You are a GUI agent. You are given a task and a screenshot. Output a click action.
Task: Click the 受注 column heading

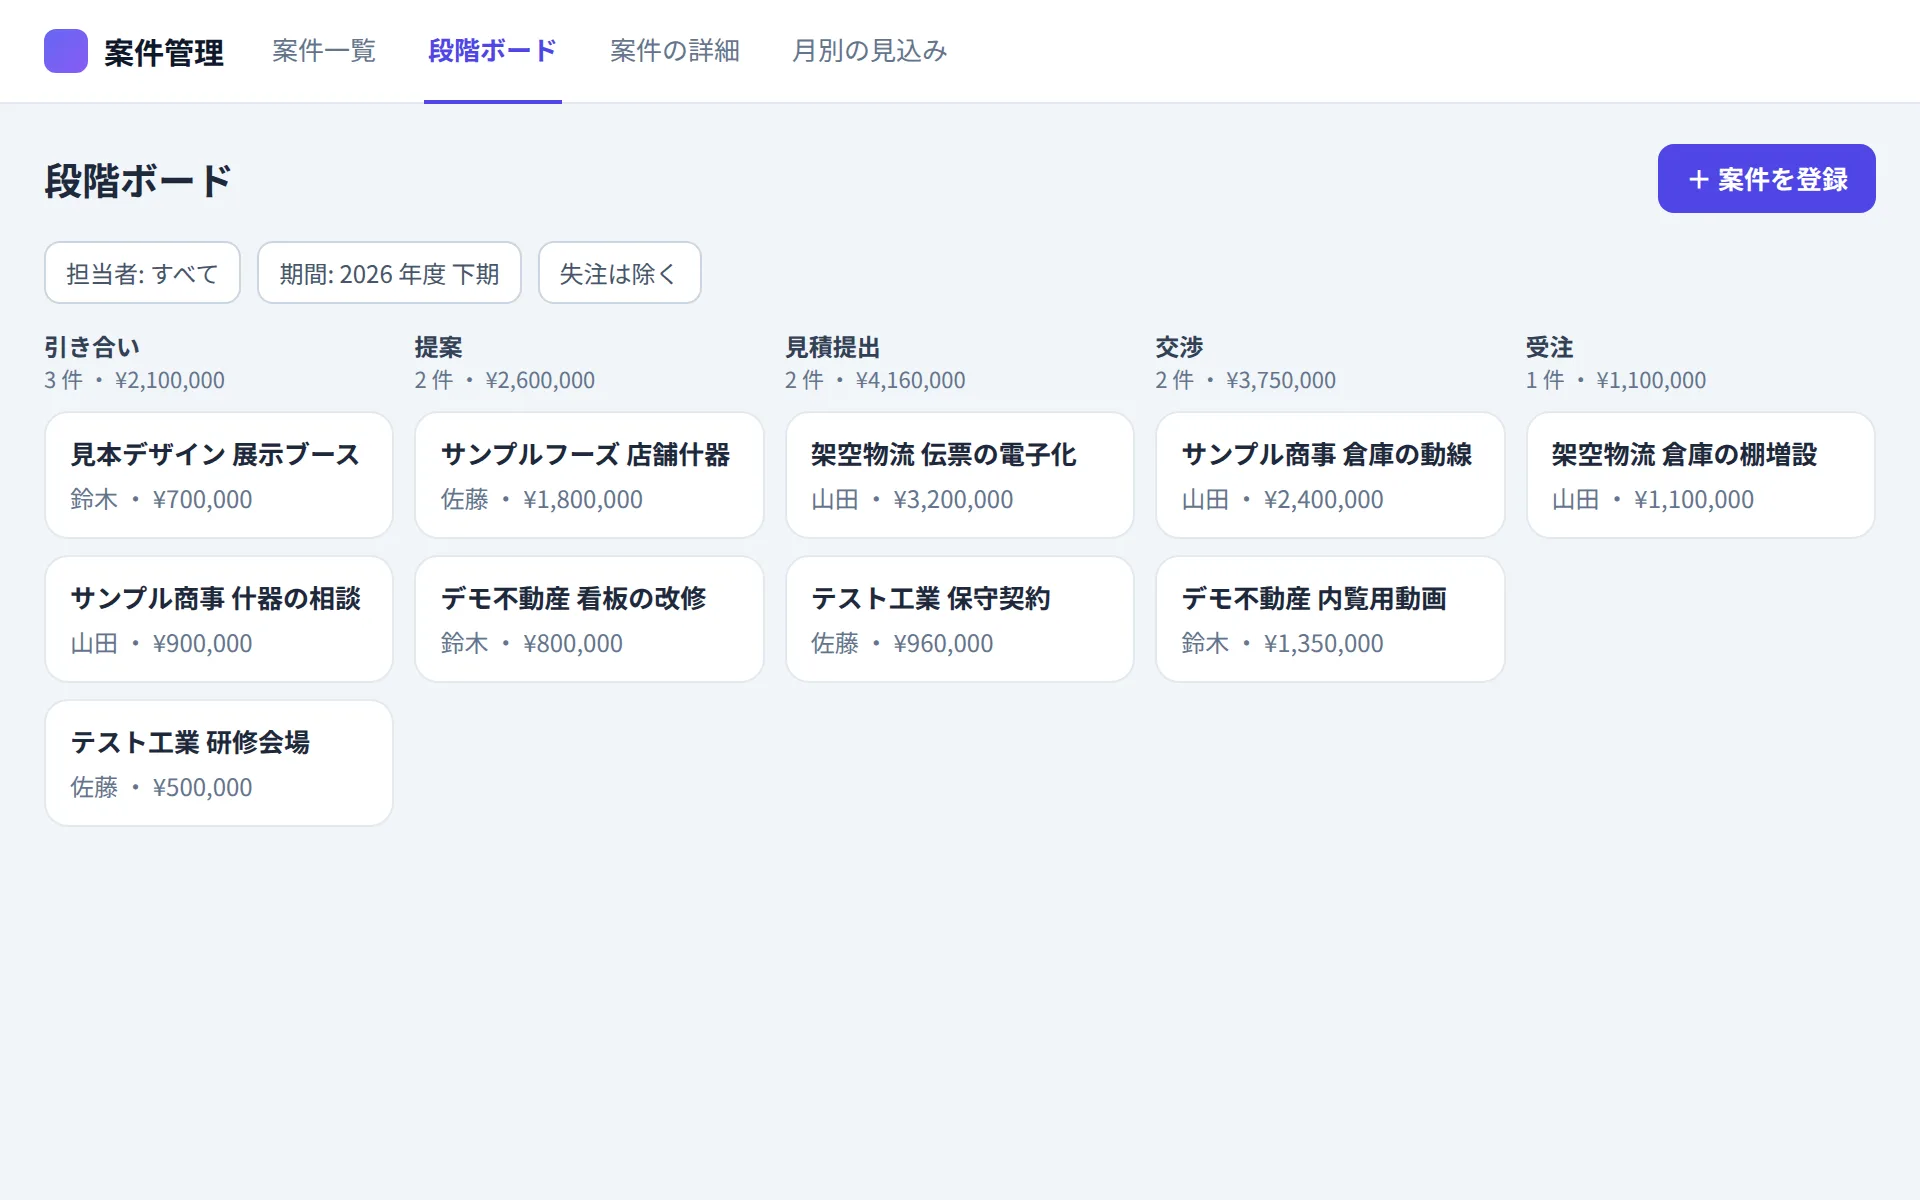point(1550,347)
